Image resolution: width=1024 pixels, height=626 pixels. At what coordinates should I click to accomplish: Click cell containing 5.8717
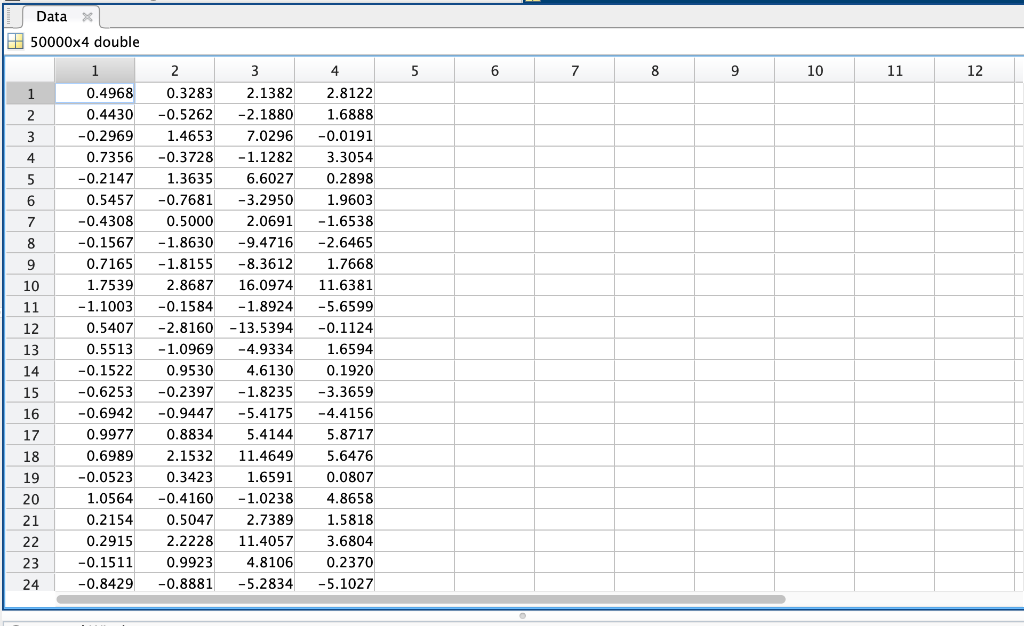click(x=335, y=435)
